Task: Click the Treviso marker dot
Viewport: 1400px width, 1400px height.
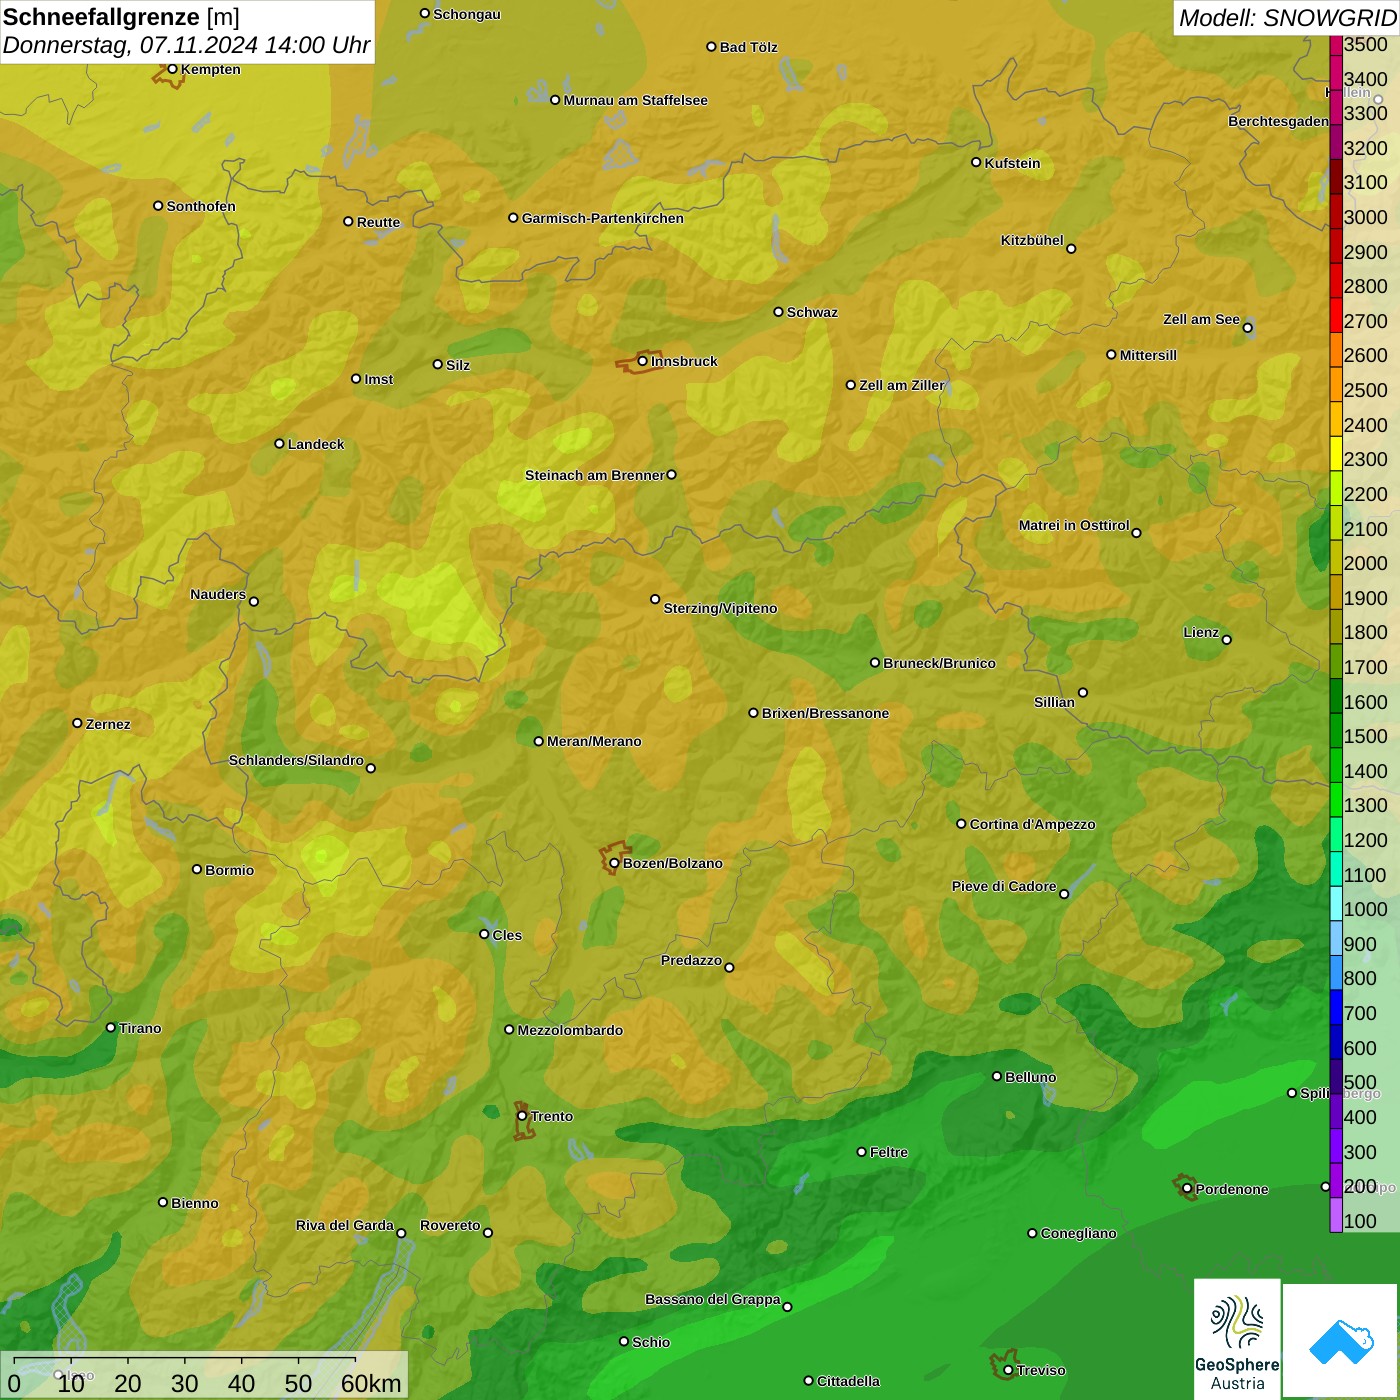Action: click(1008, 1370)
